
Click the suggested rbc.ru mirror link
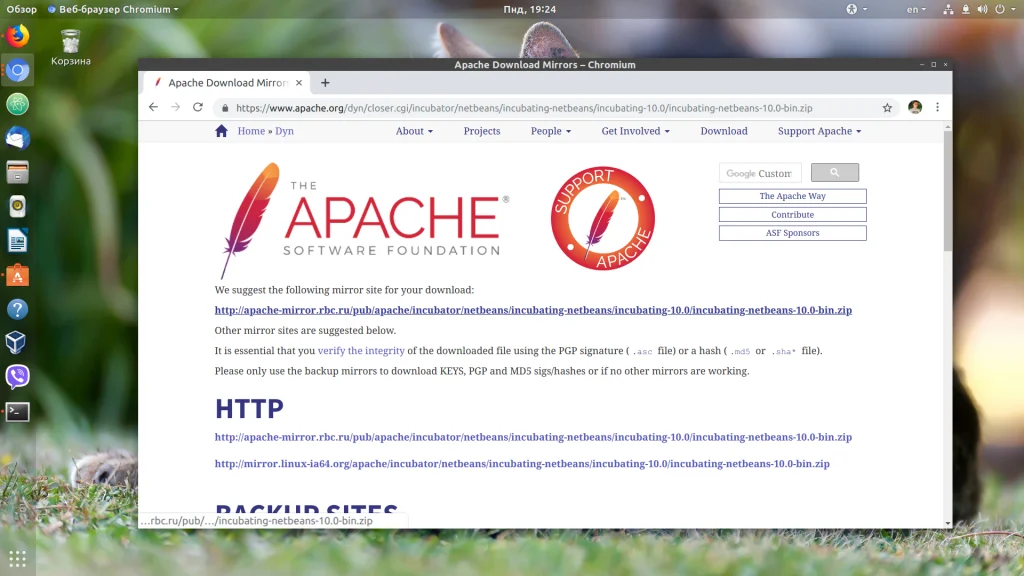(533, 310)
